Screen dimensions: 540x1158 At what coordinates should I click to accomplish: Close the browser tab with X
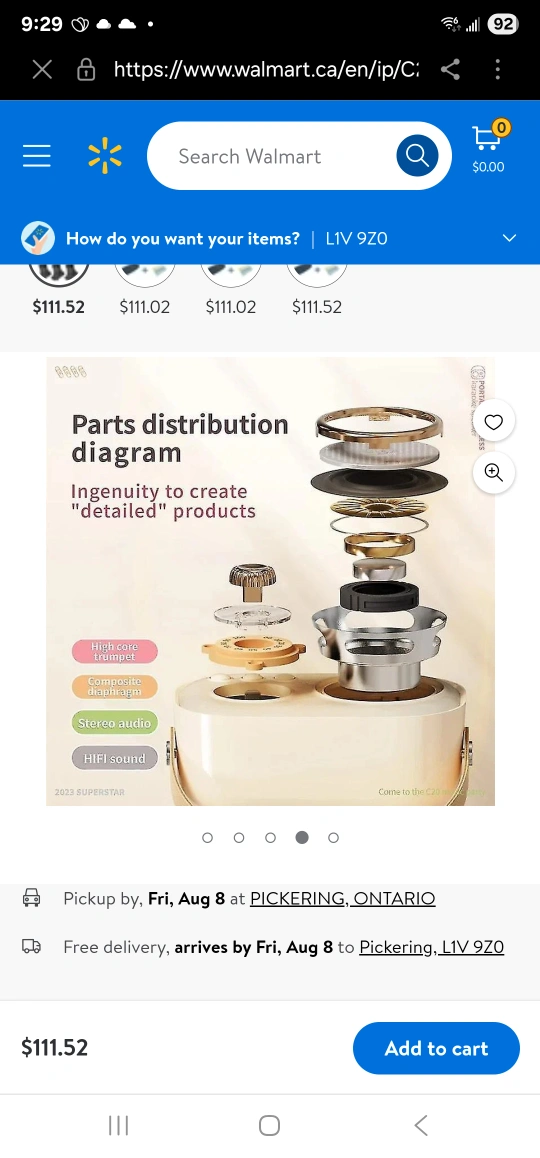click(42, 69)
